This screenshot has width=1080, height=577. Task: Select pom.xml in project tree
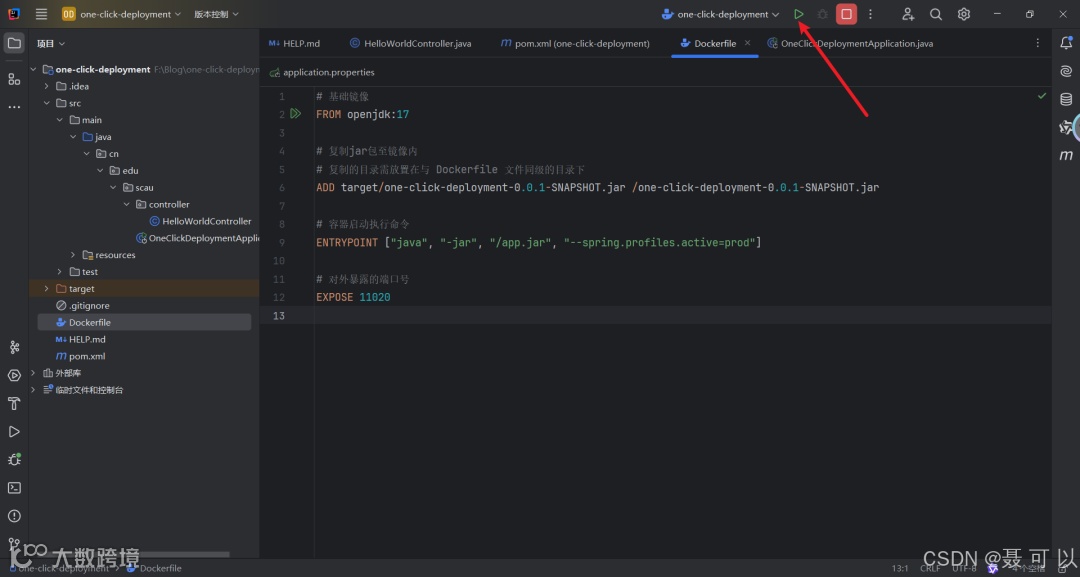pos(80,356)
